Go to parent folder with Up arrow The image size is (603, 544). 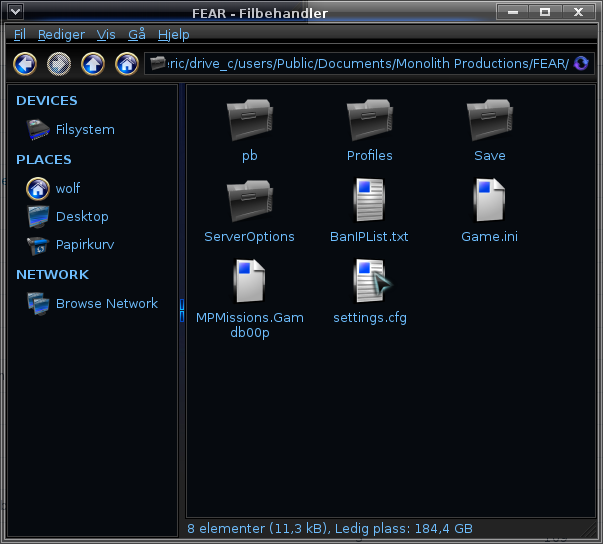pyautogui.click(x=93, y=63)
